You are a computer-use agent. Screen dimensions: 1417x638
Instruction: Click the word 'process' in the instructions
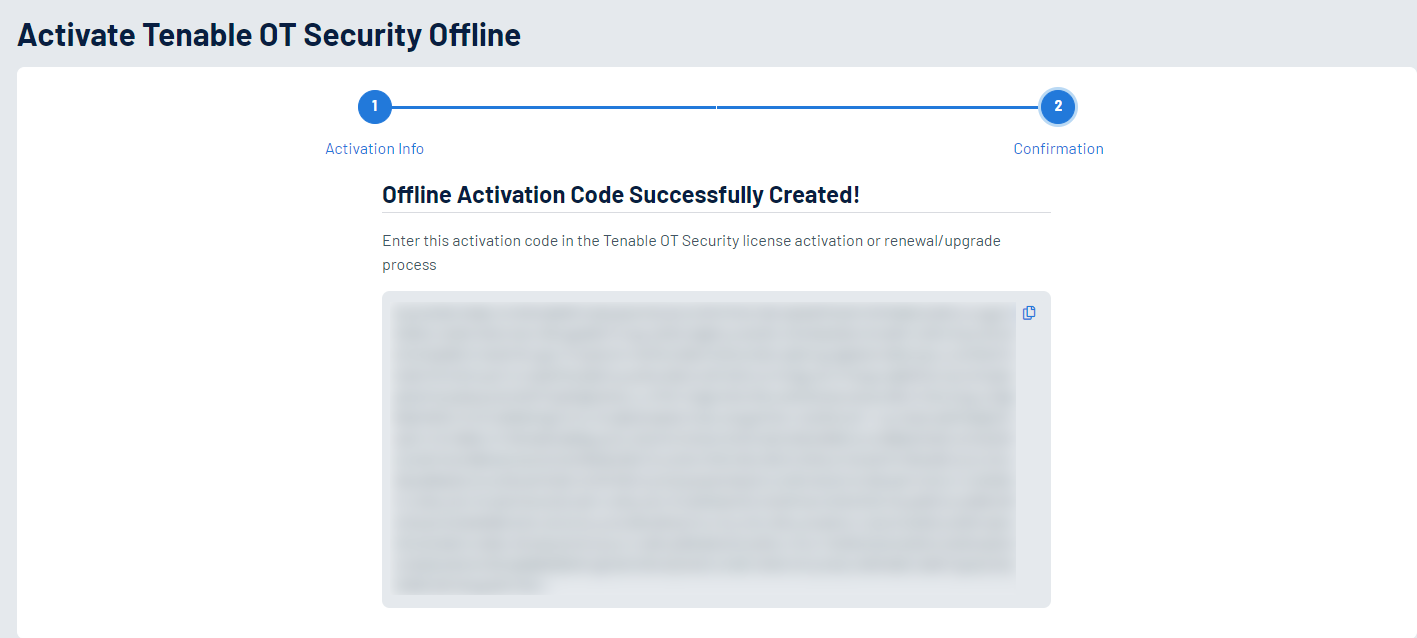pos(409,266)
